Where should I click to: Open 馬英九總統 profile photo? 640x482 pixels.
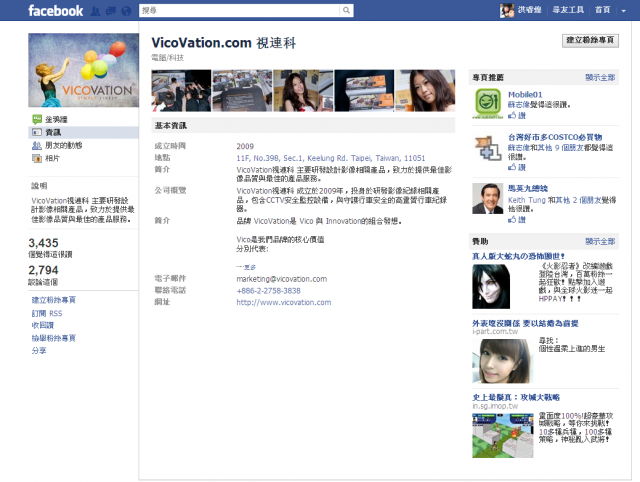tap(488, 198)
